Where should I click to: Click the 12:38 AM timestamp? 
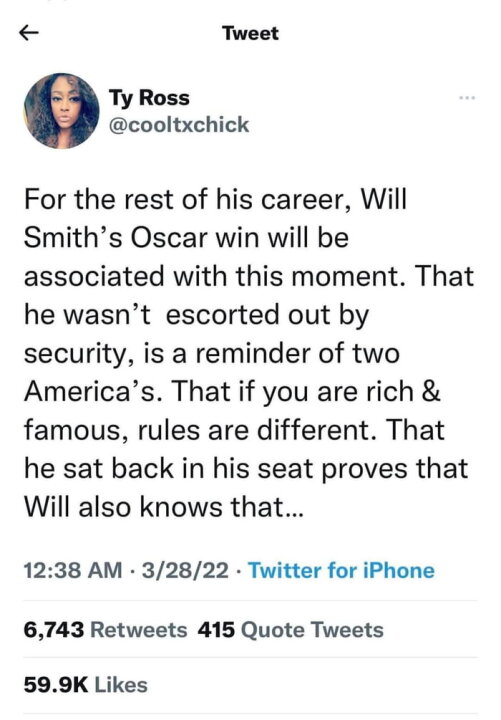(x=73, y=571)
